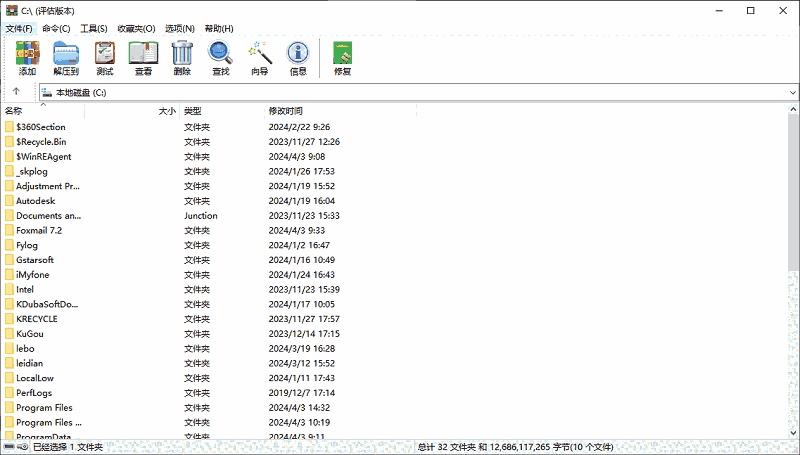
Task: Expand the address bar dropdown arrow
Action: point(792,93)
